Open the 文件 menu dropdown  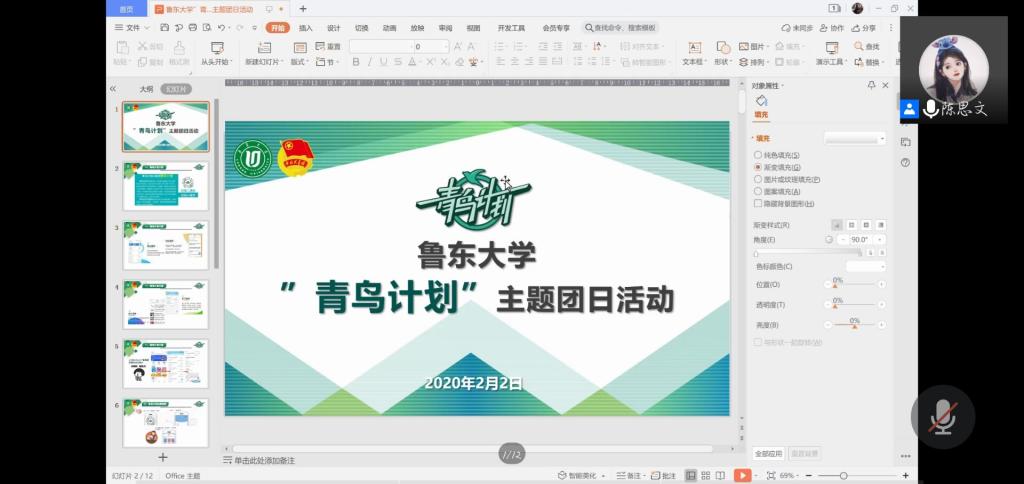click(133, 28)
